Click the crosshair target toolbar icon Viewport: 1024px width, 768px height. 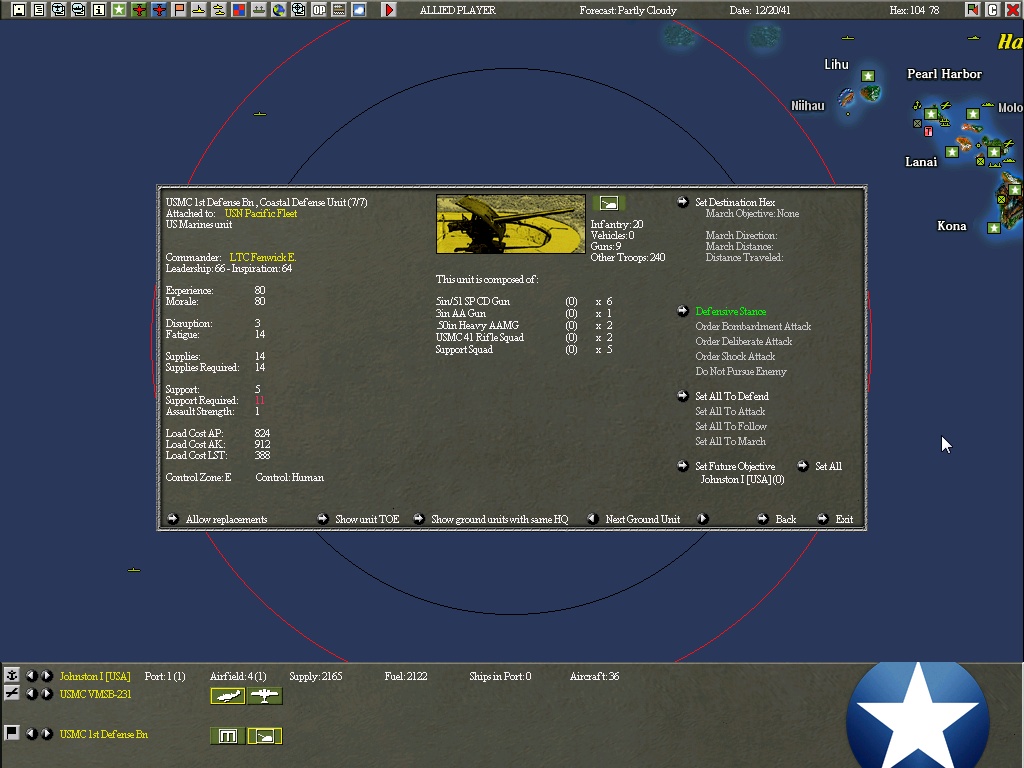pos(298,10)
